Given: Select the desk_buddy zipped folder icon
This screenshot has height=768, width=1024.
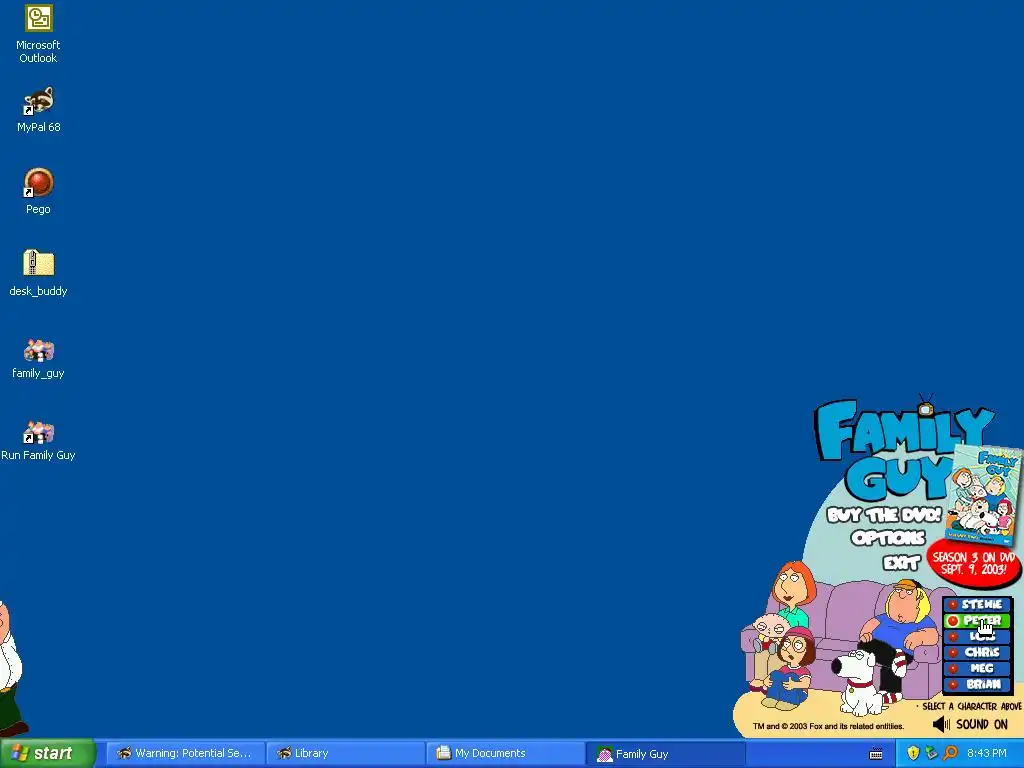Looking at the screenshot, I should click(x=38, y=273).
